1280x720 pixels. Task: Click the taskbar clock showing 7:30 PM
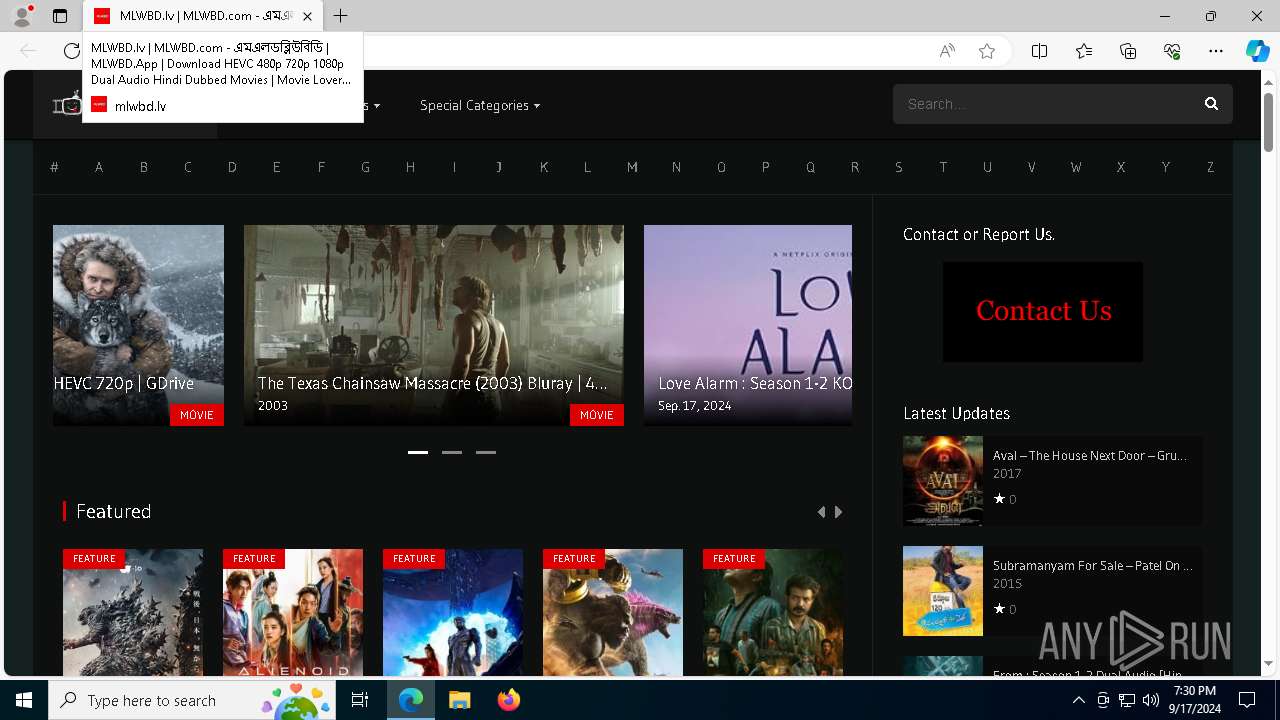(1195, 700)
